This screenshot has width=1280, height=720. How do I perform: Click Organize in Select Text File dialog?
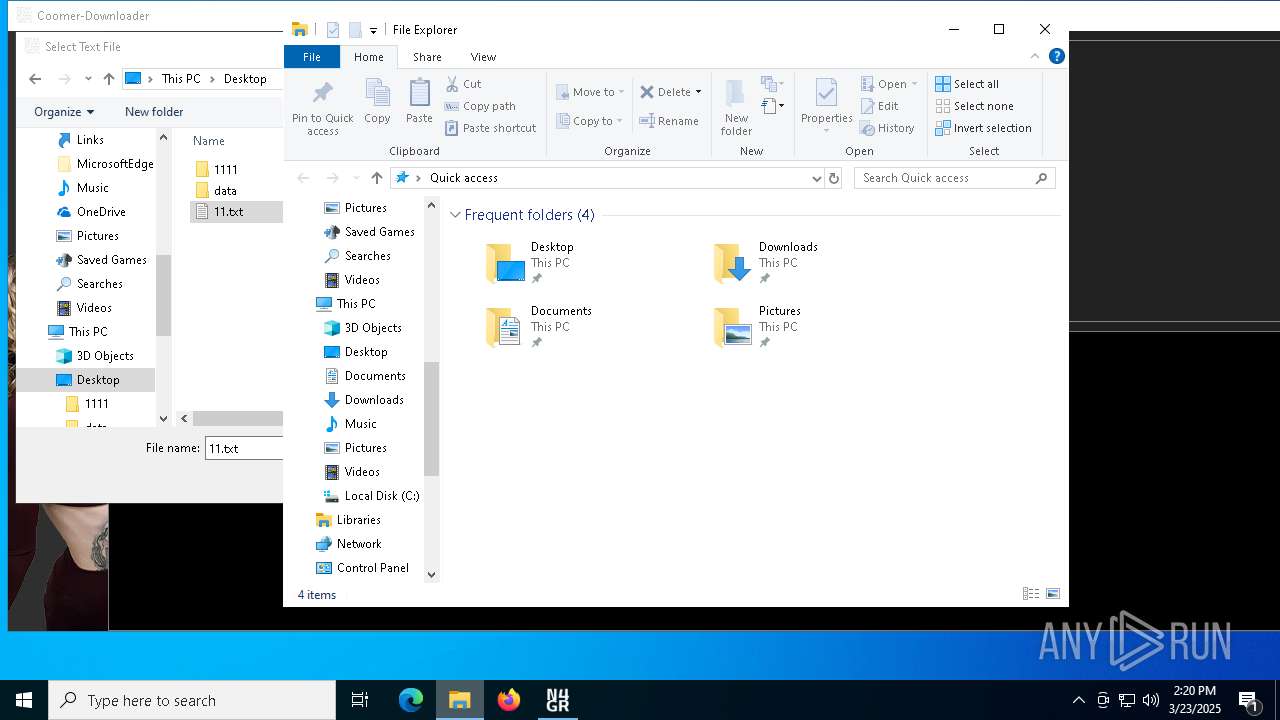pos(64,112)
